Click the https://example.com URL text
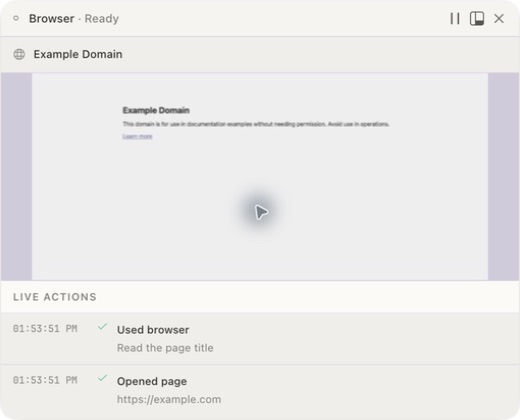Viewport: 520px width, 420px height. [169, 399]
